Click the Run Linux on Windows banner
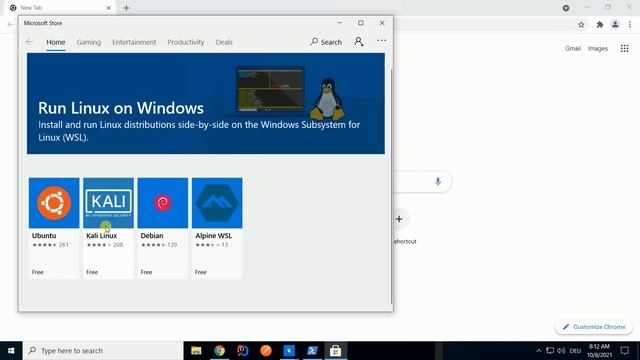 [206, 104]
